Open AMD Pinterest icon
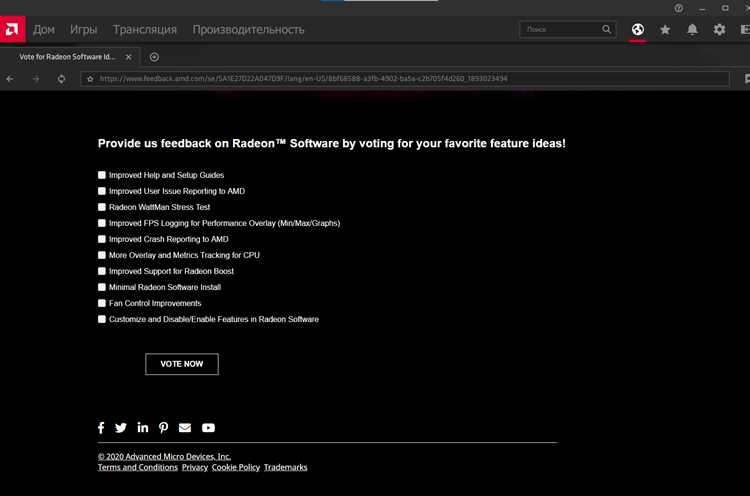Screen dimensions: 750x496 point(164,428)
